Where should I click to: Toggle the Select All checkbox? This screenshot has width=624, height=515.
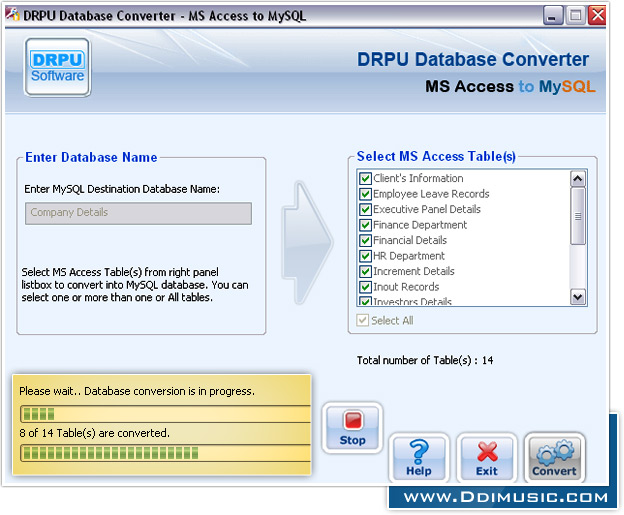[x=363, y=320]
